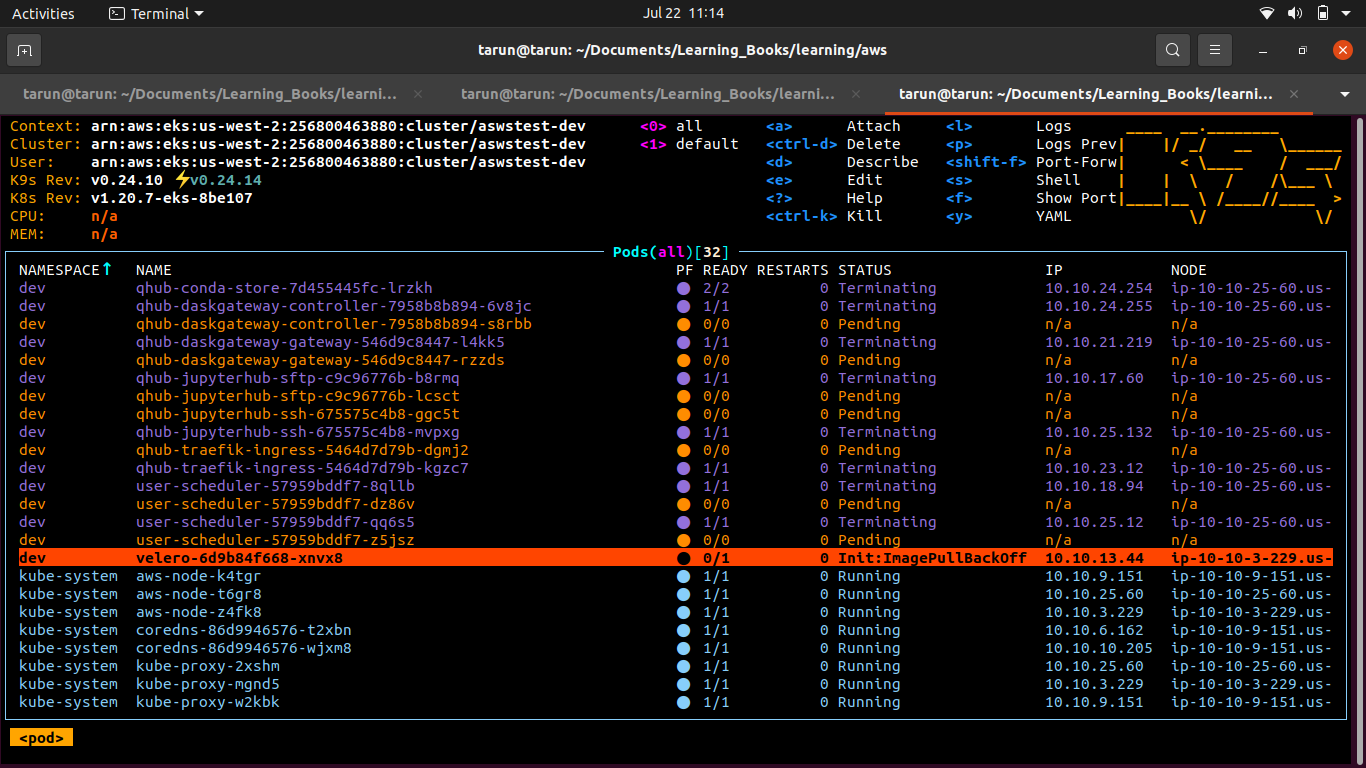Close the second terminal tab
This screenshot has height=768, width=1366.
click(x=856, y=94)
